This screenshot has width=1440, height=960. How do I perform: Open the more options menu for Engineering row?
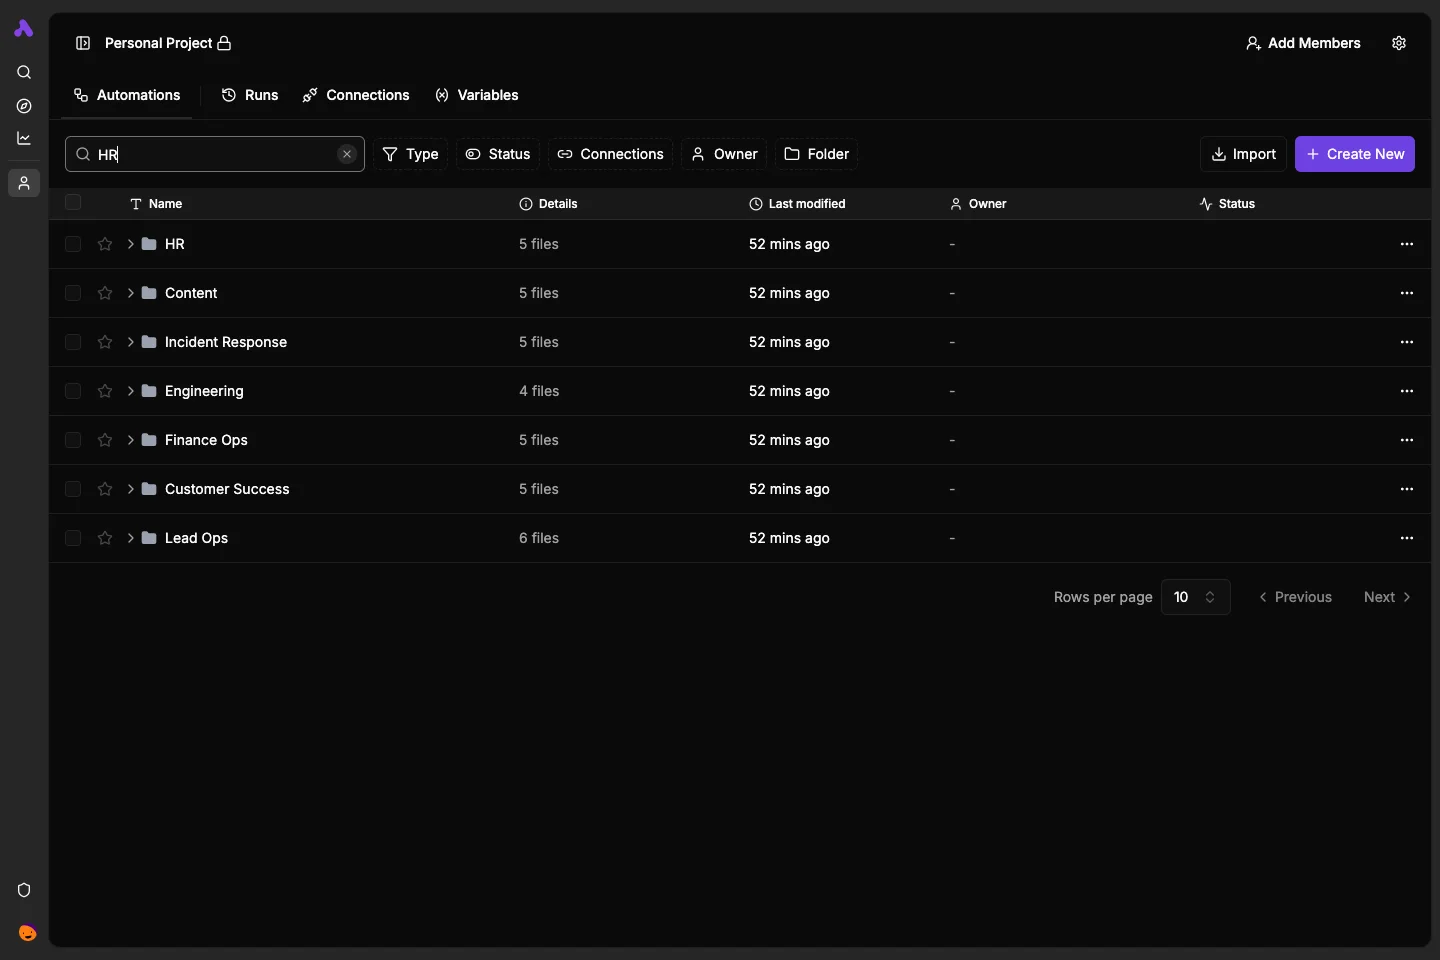(x=1407, y=391)
